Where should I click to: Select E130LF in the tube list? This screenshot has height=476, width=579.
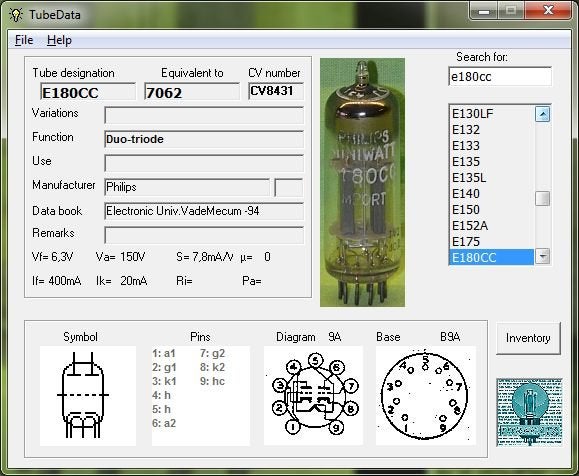(x=491, y=114)
